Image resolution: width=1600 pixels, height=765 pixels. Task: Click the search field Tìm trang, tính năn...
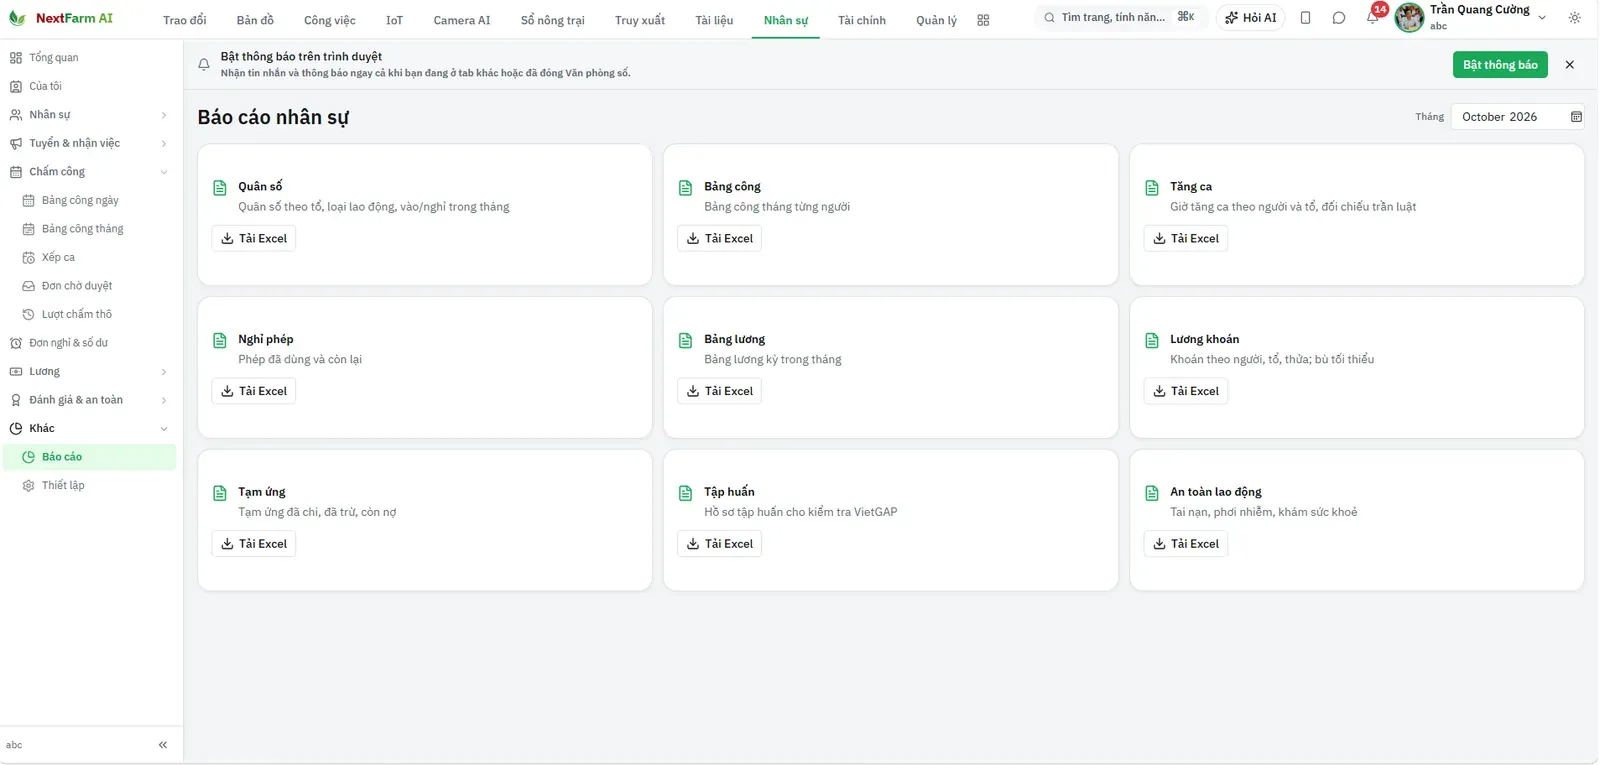pyautogui.click(x=1120, y=18)
